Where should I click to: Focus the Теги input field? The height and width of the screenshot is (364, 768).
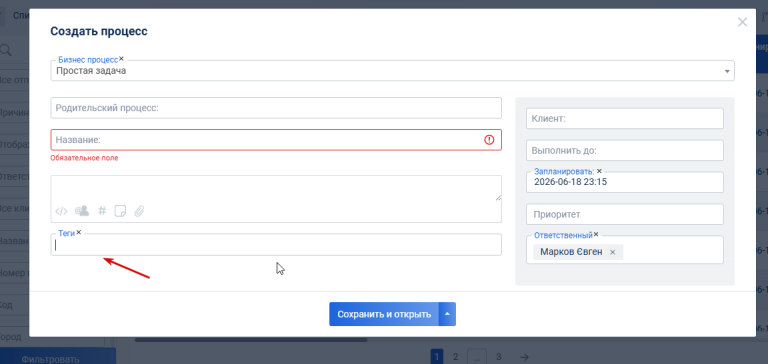(x=276, y=244)
